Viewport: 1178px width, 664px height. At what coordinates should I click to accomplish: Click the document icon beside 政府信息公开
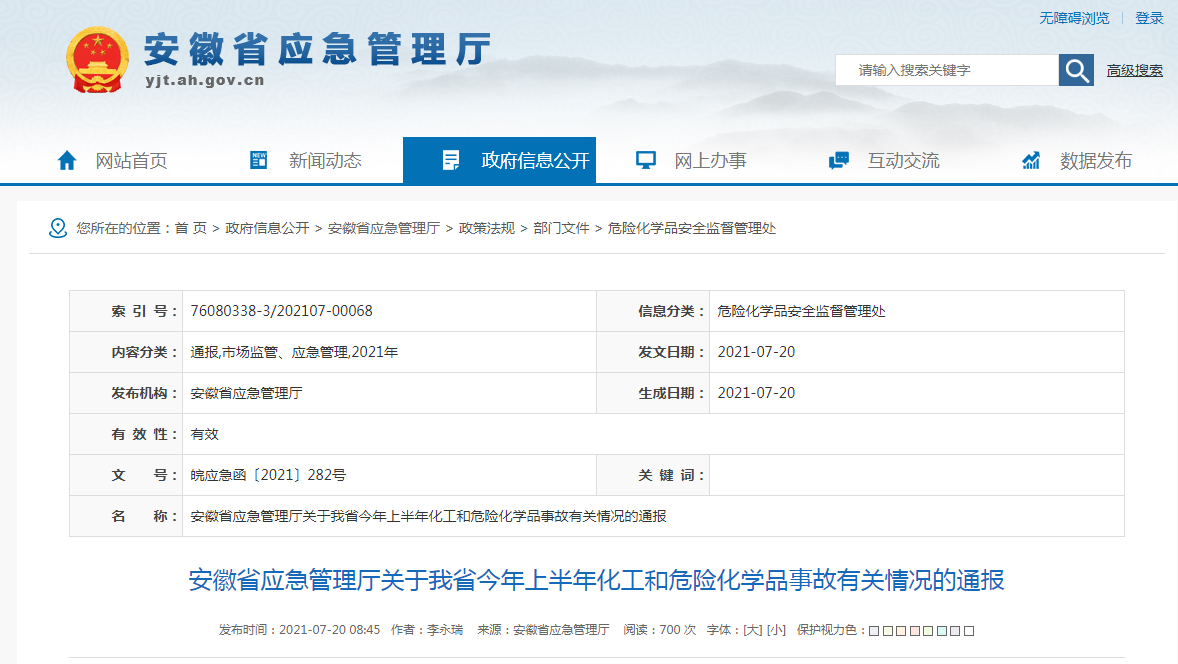pyautogui.click(x=451, y=160)
